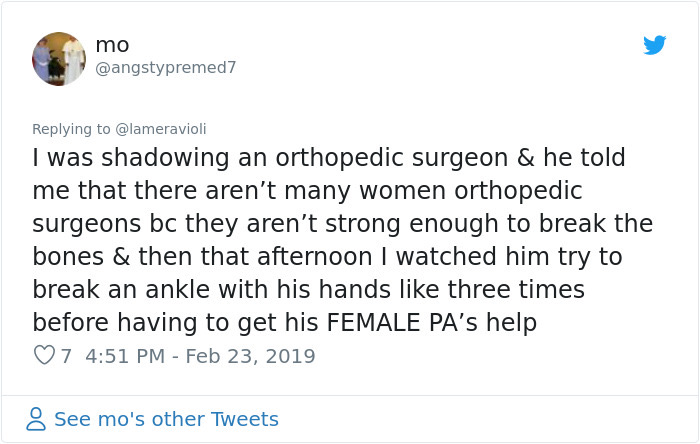Click the display name "mo"
Viewport: 700px width, 444px height.
[112, 45]
